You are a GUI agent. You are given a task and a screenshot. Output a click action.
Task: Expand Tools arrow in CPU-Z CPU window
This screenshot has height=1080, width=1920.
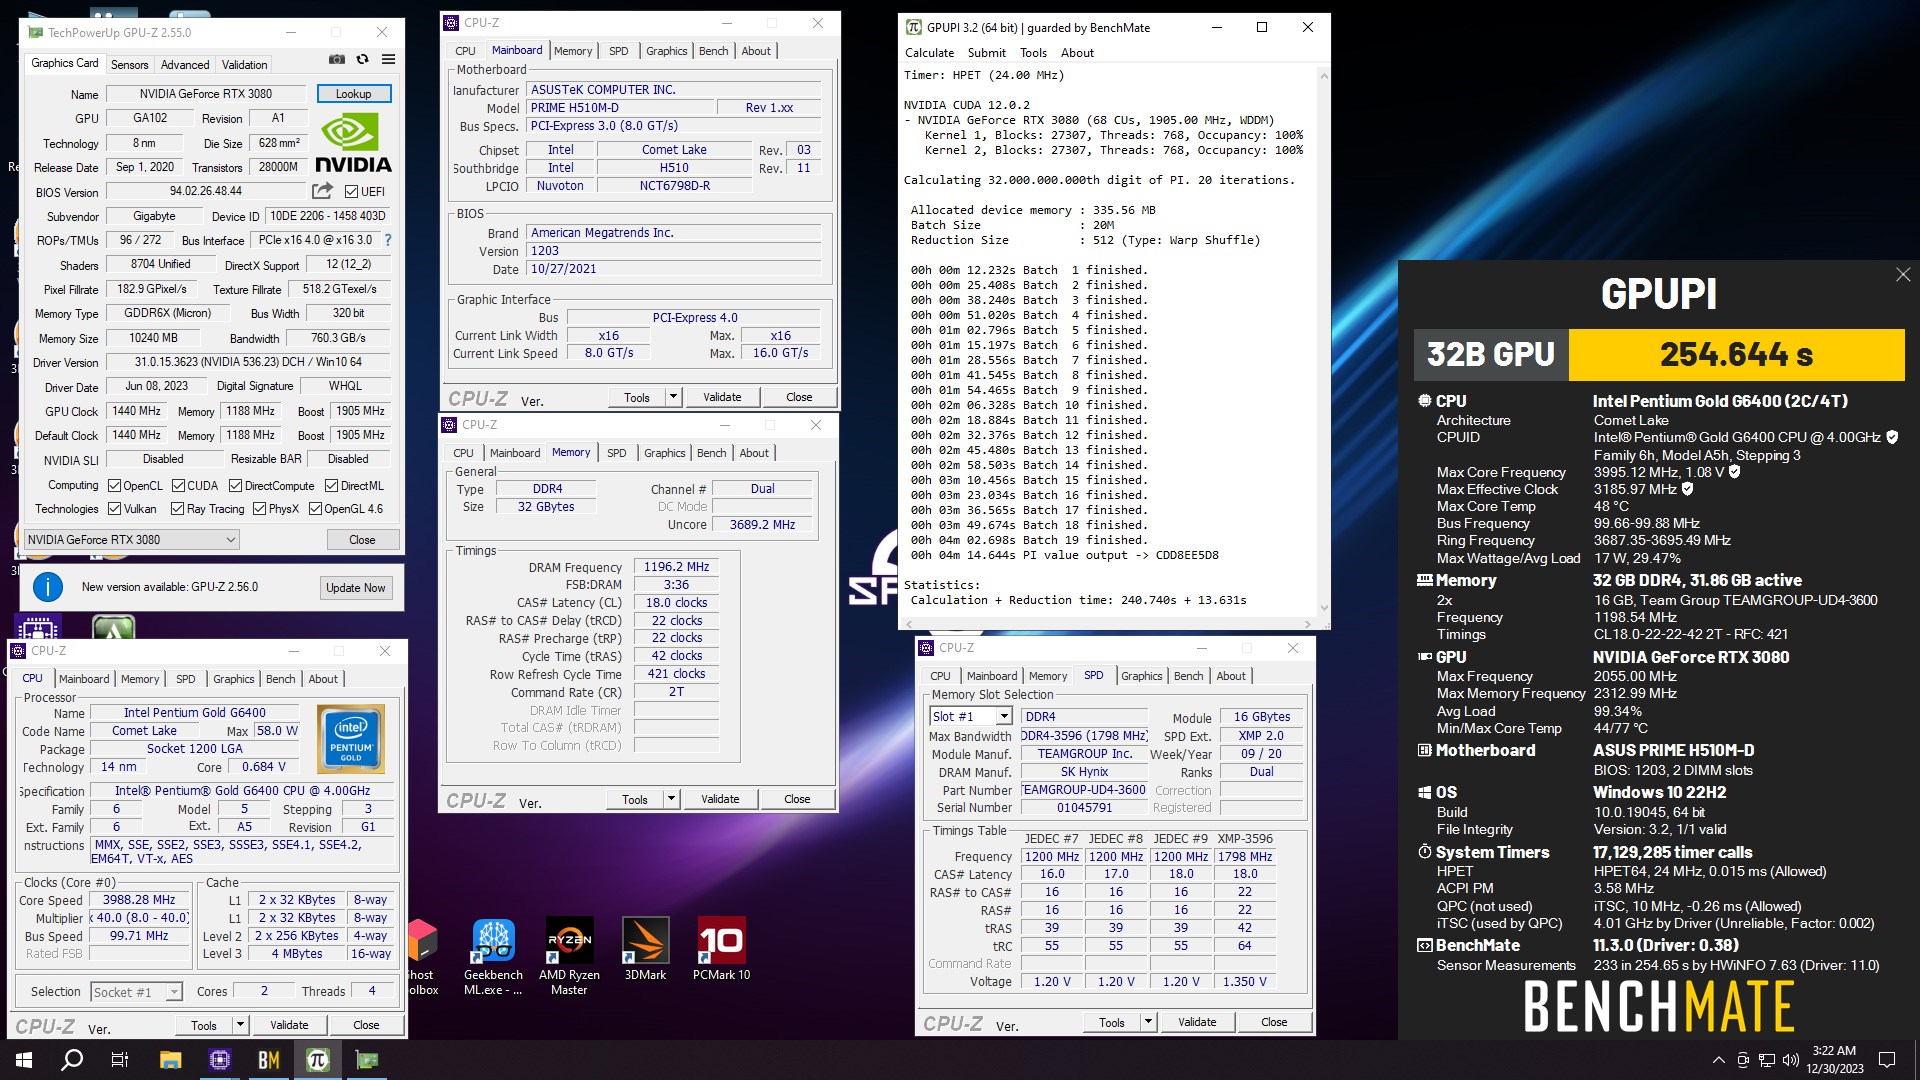pos(240,1025)
